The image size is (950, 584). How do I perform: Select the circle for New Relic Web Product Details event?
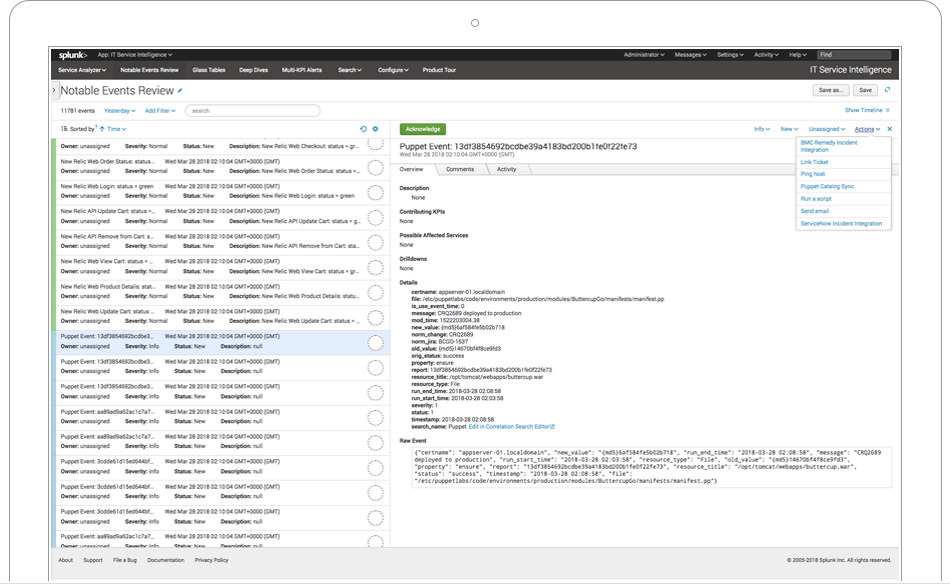click(x=376, y=293)
